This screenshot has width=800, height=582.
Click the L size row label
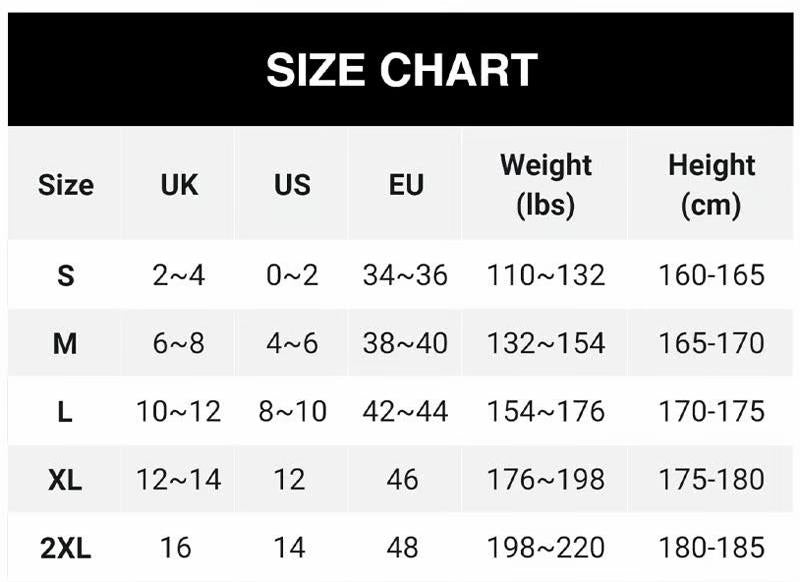click(x=66, y=411)
